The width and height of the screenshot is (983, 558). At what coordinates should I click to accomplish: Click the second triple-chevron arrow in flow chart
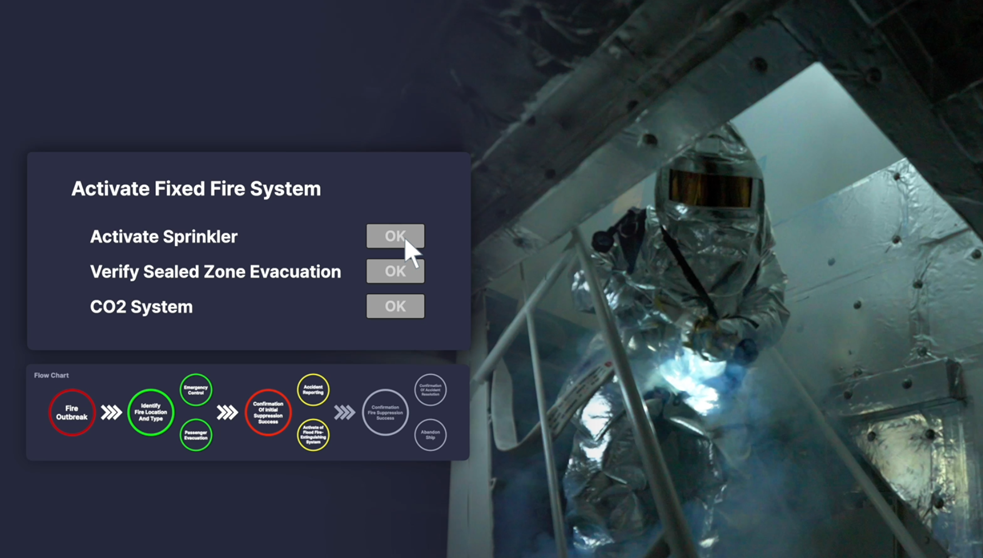(x=228, y=412)
